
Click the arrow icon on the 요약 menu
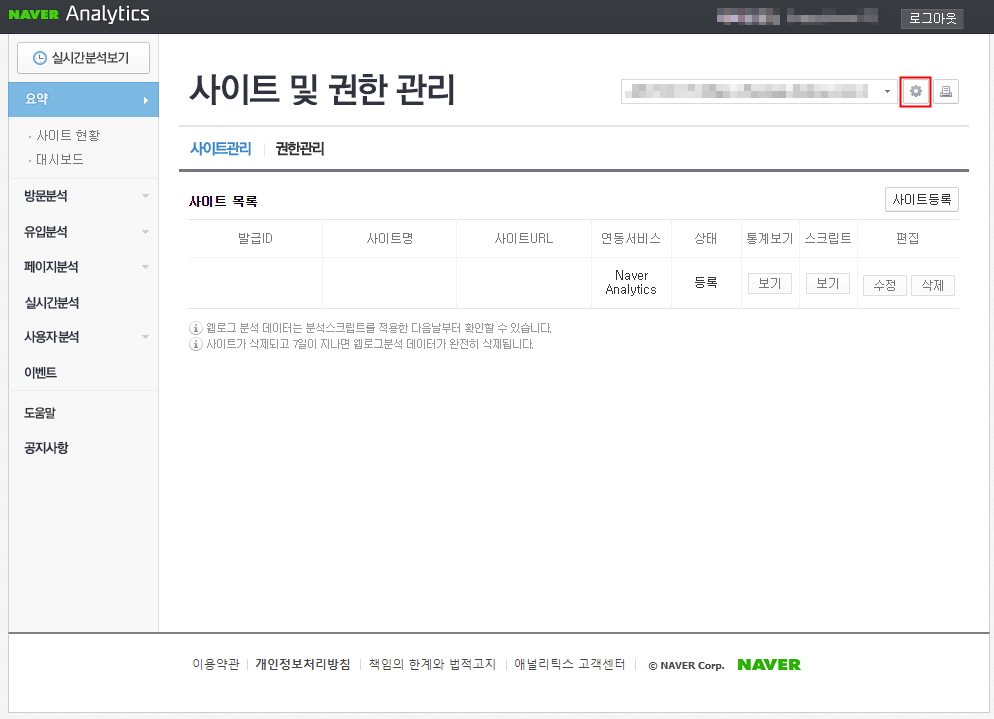point(144,99)
